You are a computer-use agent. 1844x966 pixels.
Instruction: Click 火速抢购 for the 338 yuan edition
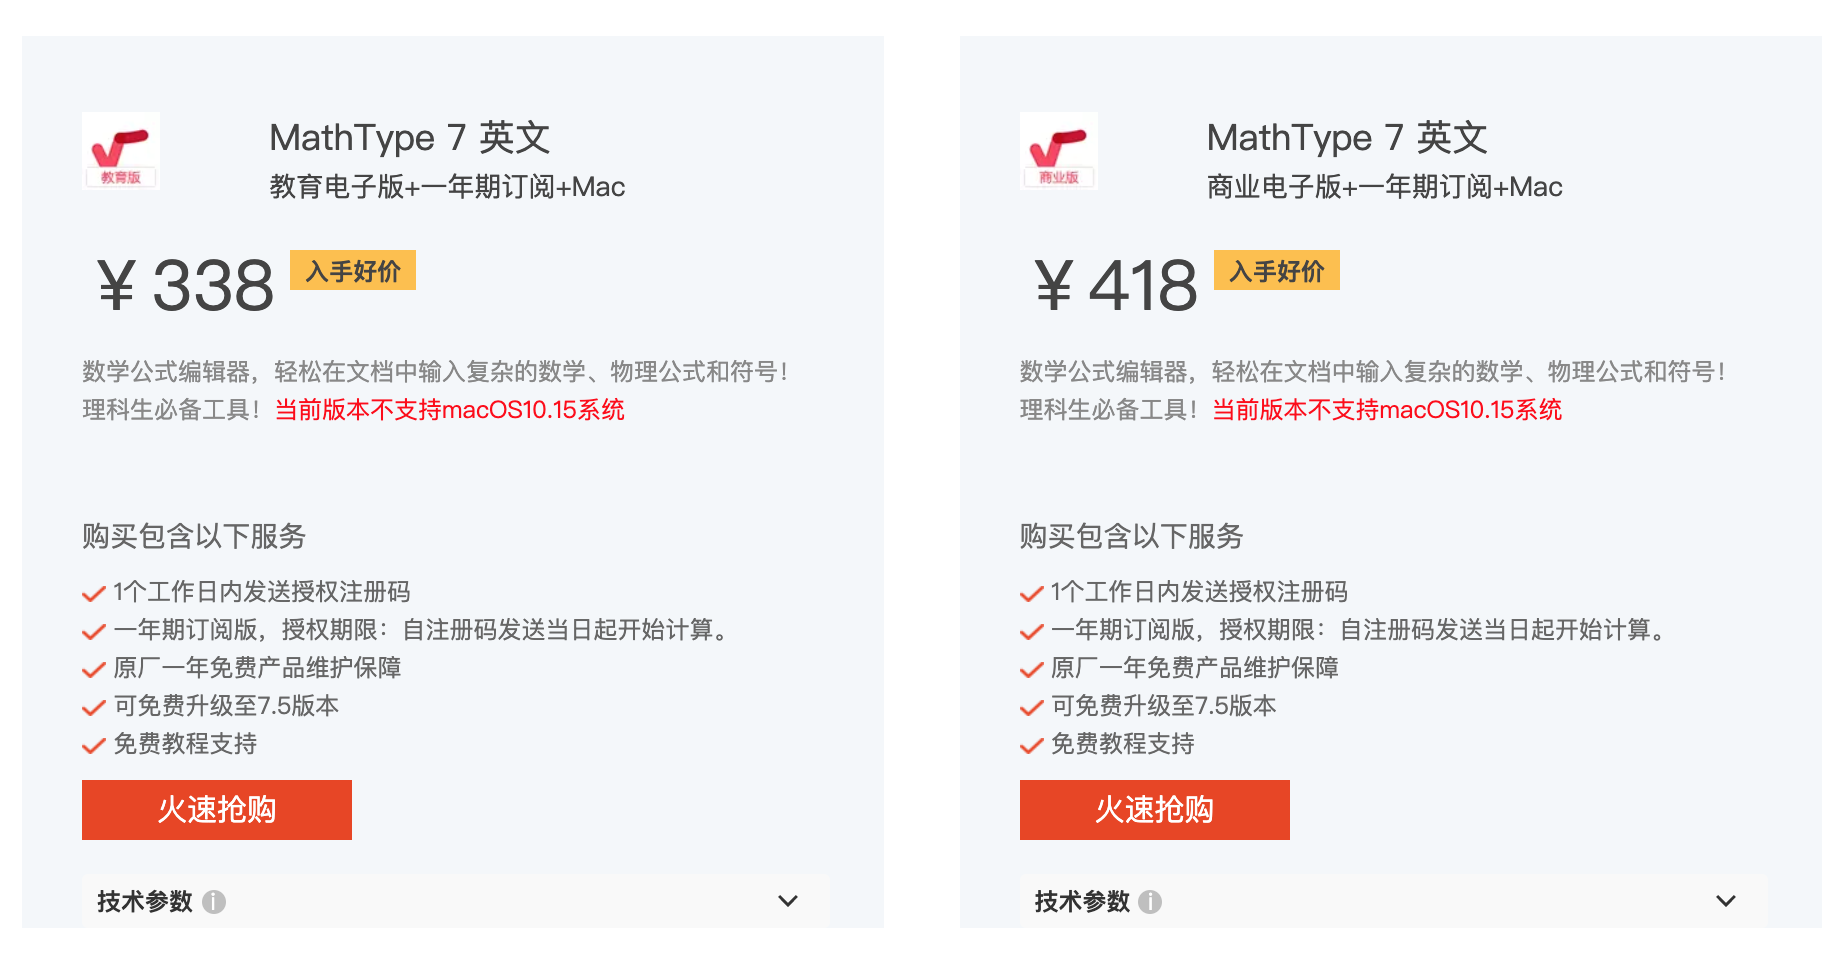coord(217,810)
